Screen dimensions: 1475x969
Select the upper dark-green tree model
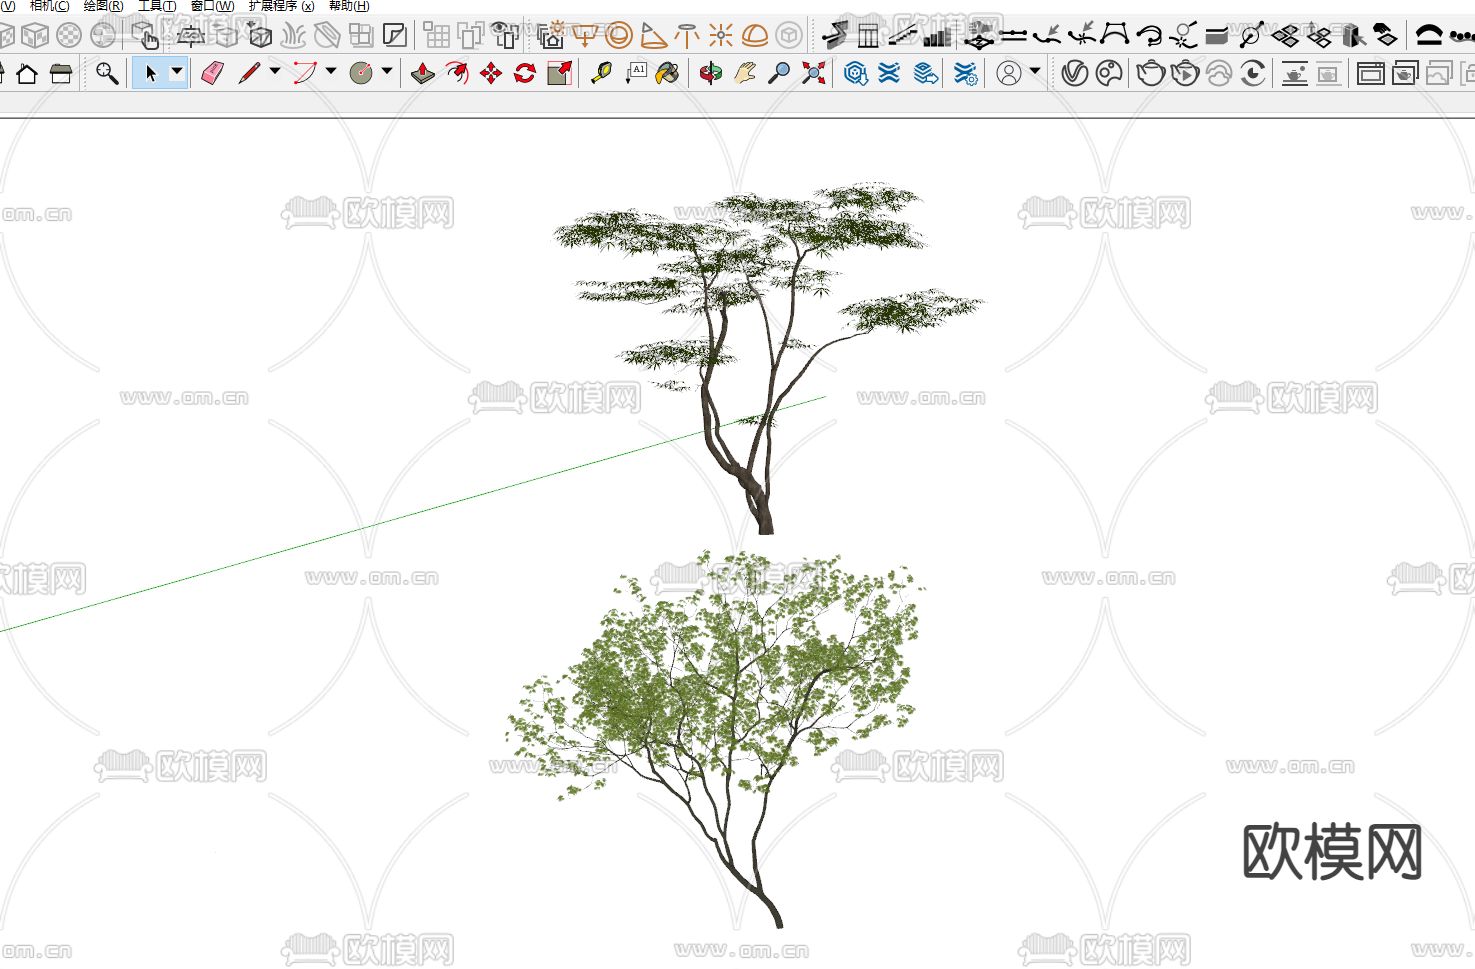(768, 357)
